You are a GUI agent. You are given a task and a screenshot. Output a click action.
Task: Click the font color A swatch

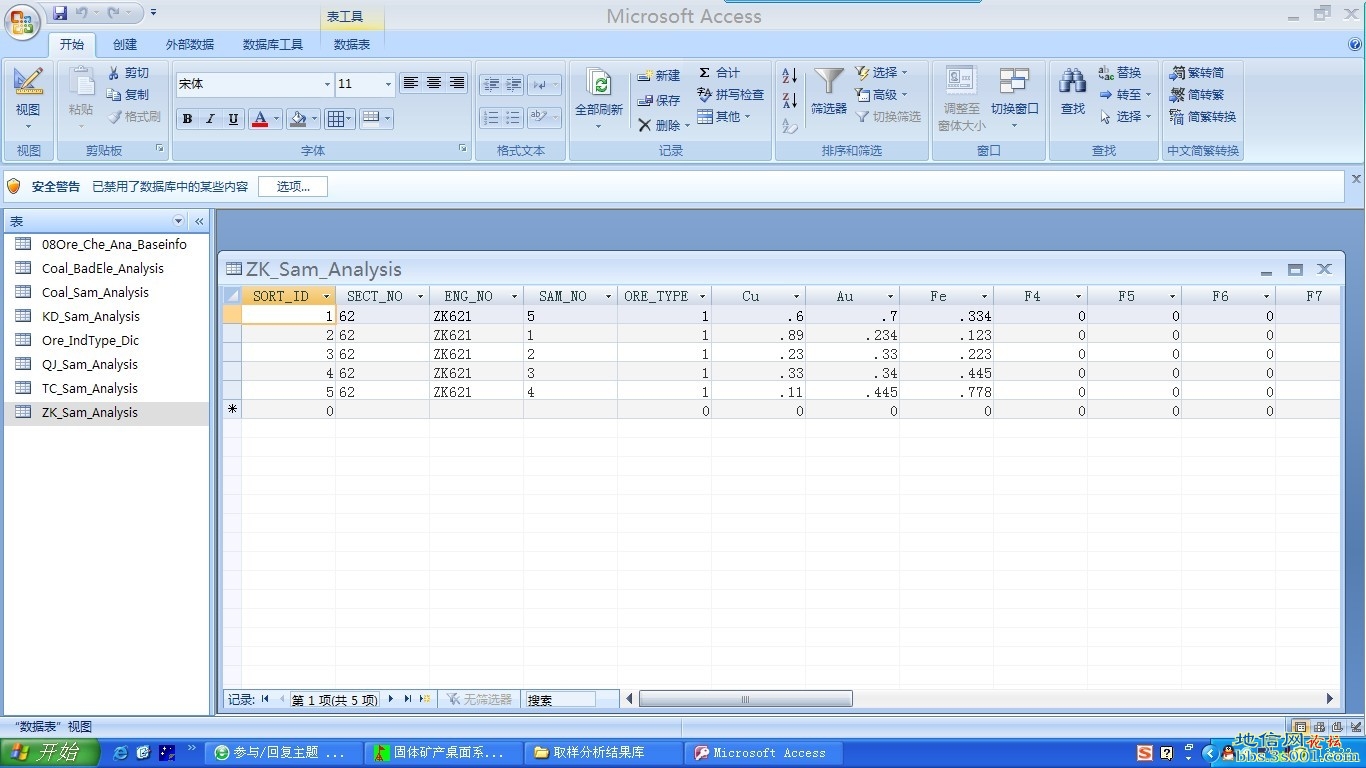point(260,119)
